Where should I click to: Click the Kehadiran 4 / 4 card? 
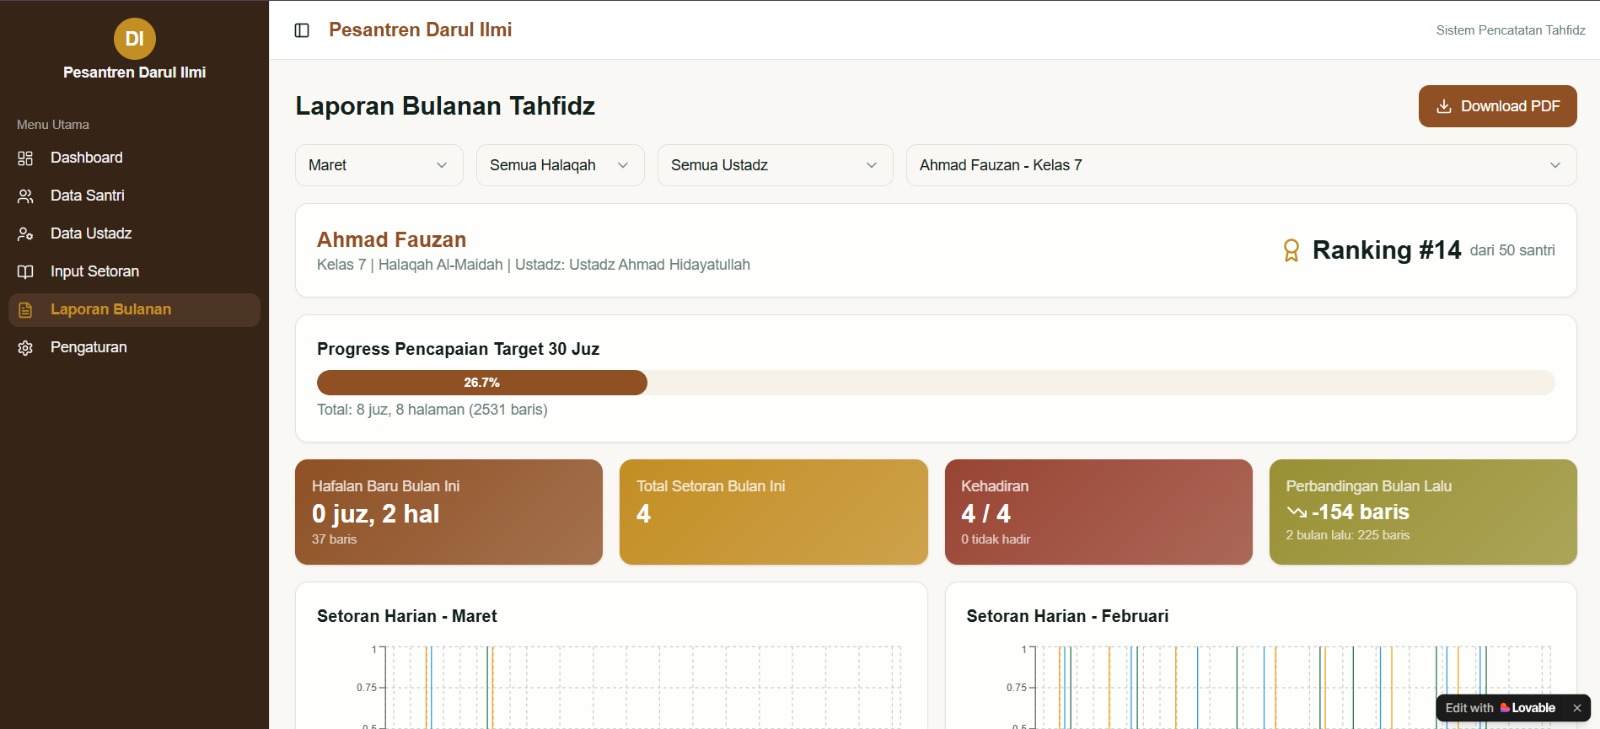tap(1098, 512)
